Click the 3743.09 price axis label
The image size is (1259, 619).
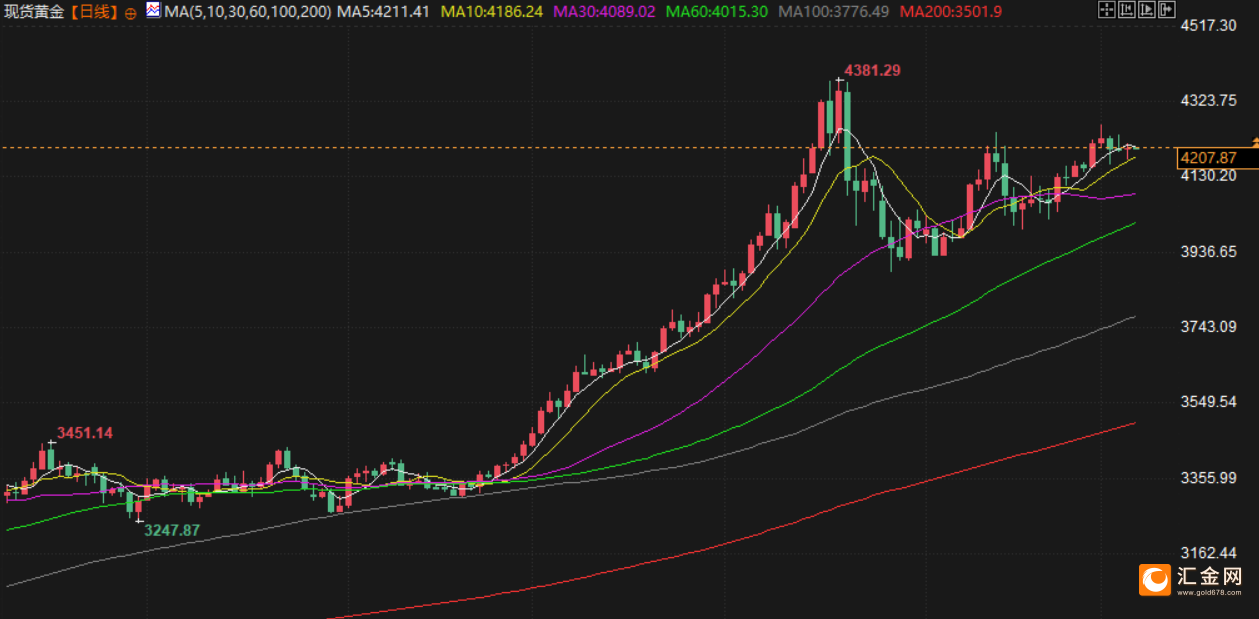(1208, 327)
